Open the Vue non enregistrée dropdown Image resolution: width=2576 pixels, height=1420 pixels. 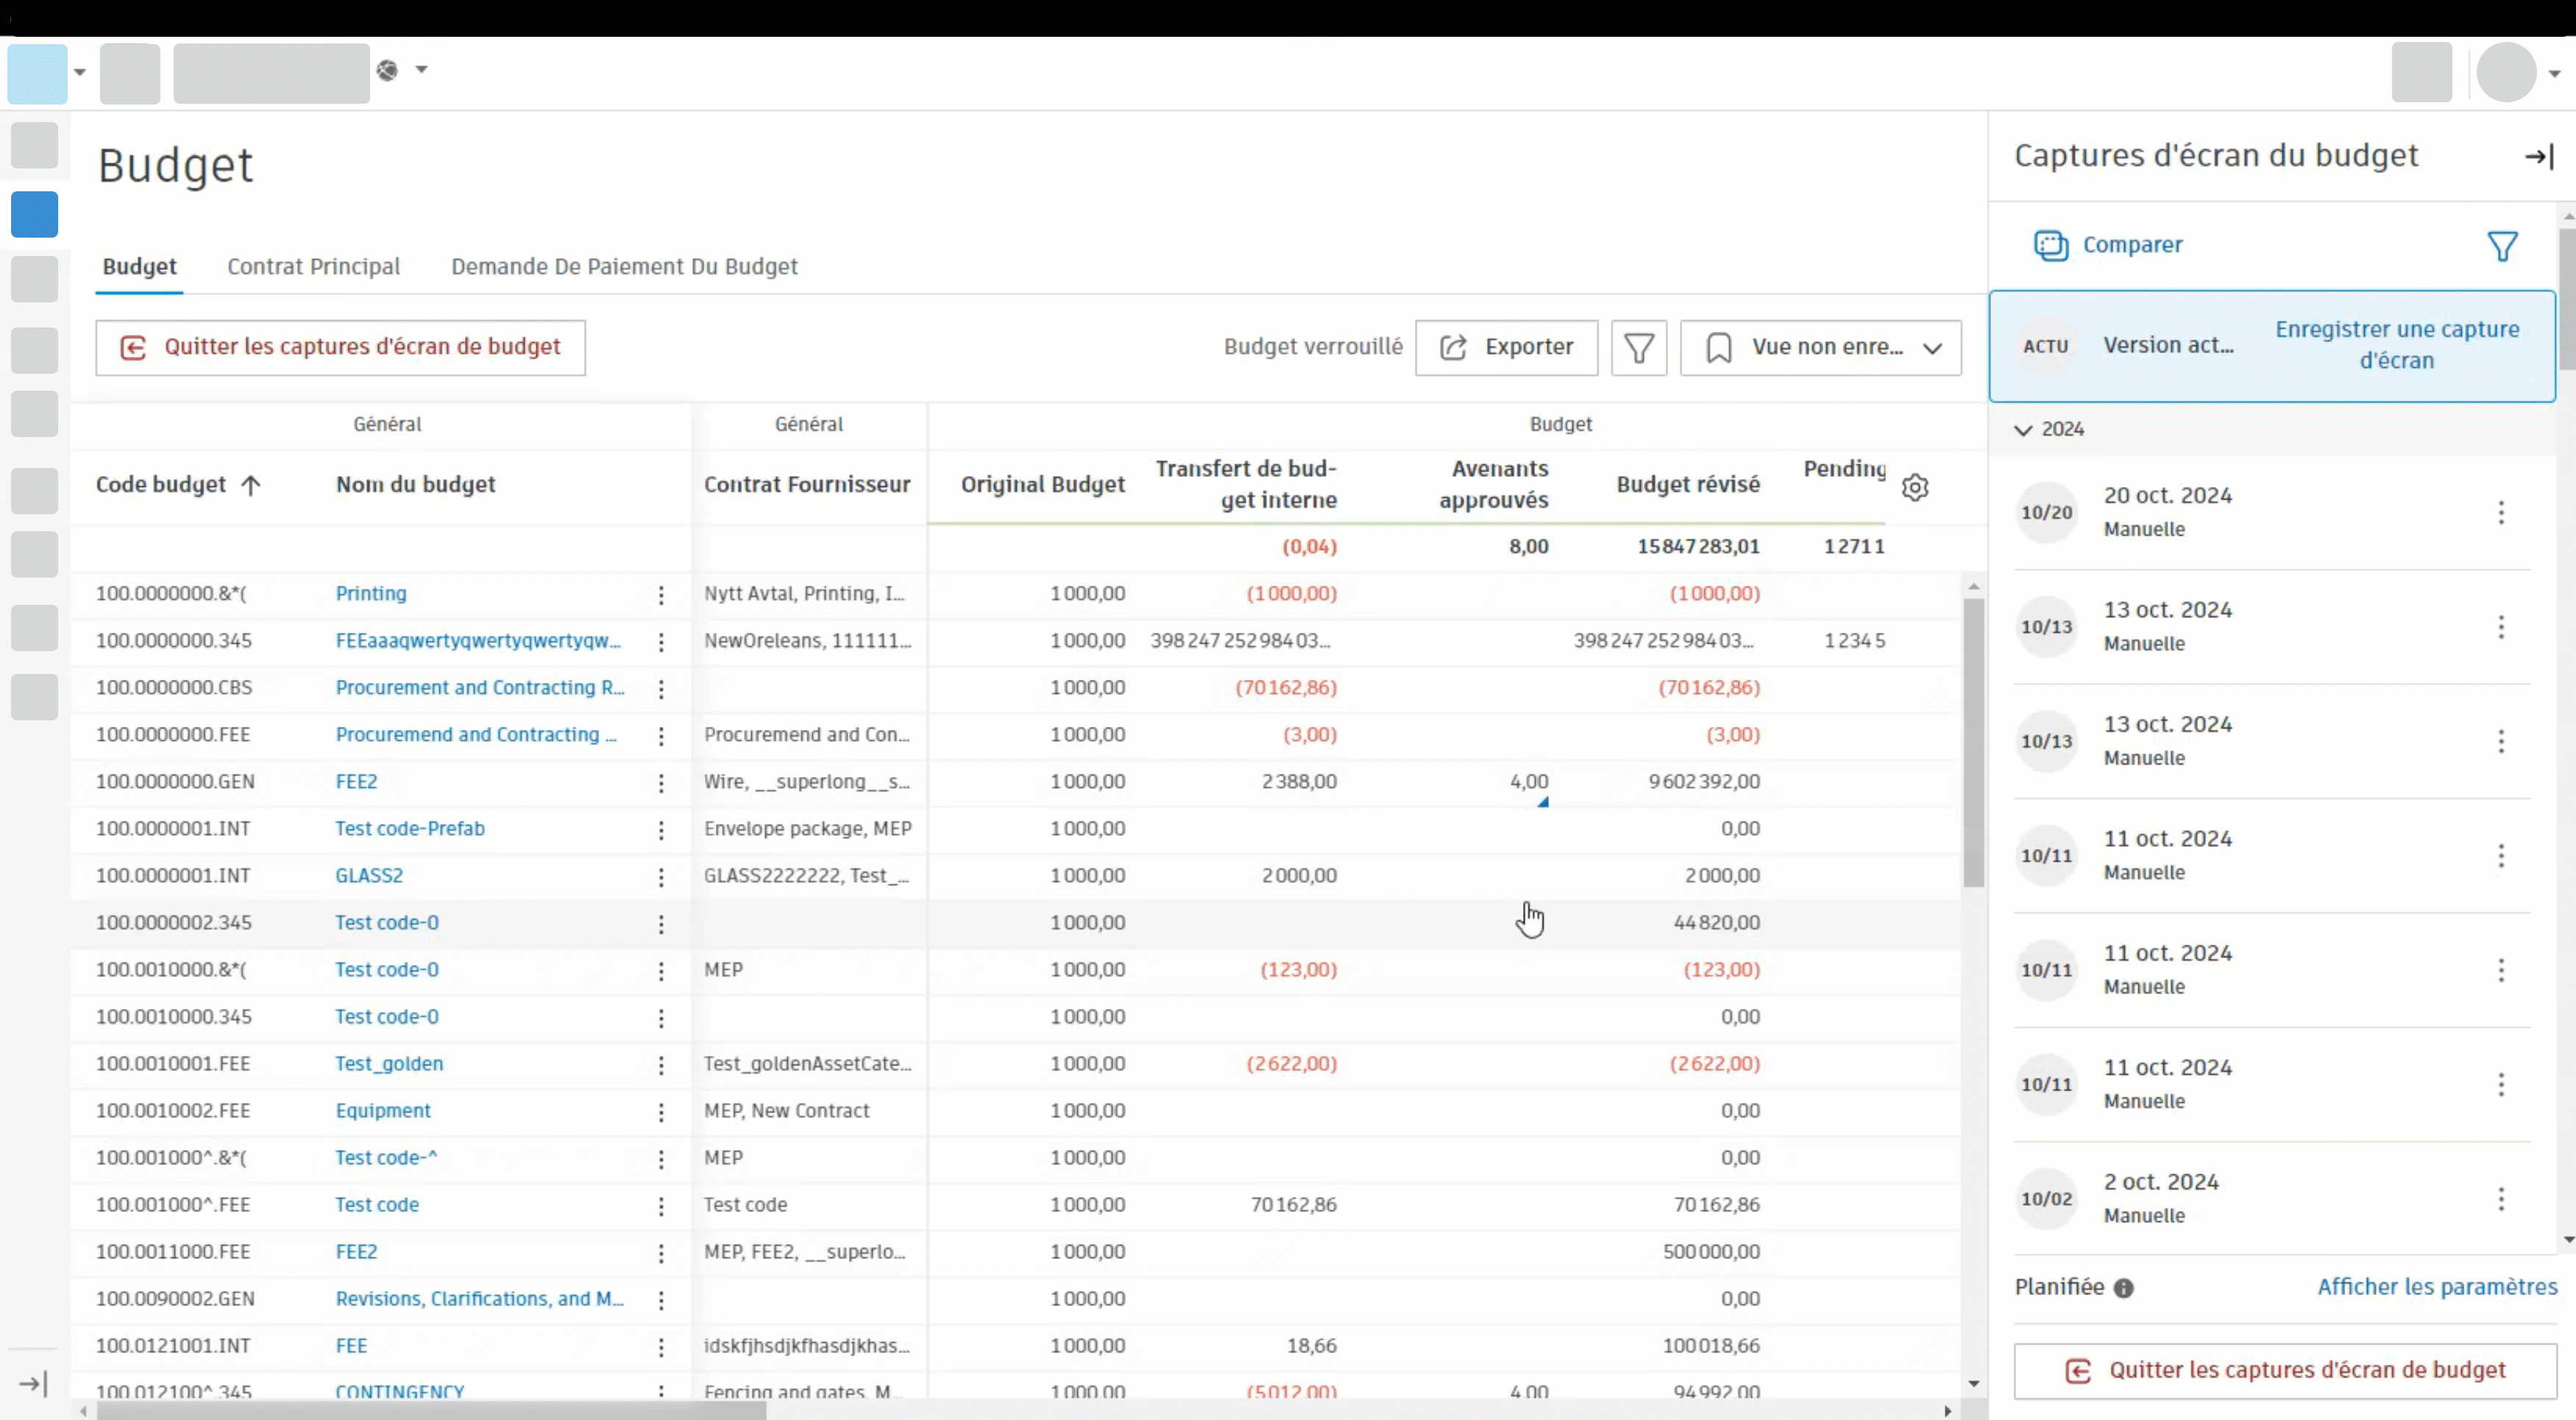pyautogui.click(x=1934, y=347)
